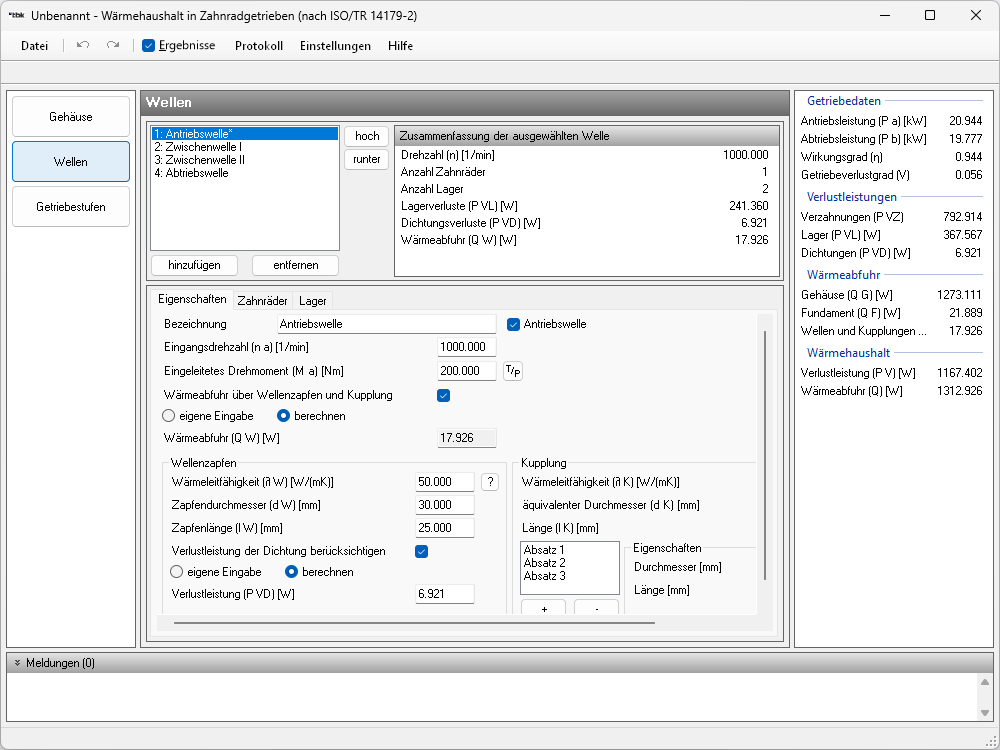
Task: Disable Wärmeabfuhr über Wellenzapfen und Kupplung
Action: tap(444, 395)
